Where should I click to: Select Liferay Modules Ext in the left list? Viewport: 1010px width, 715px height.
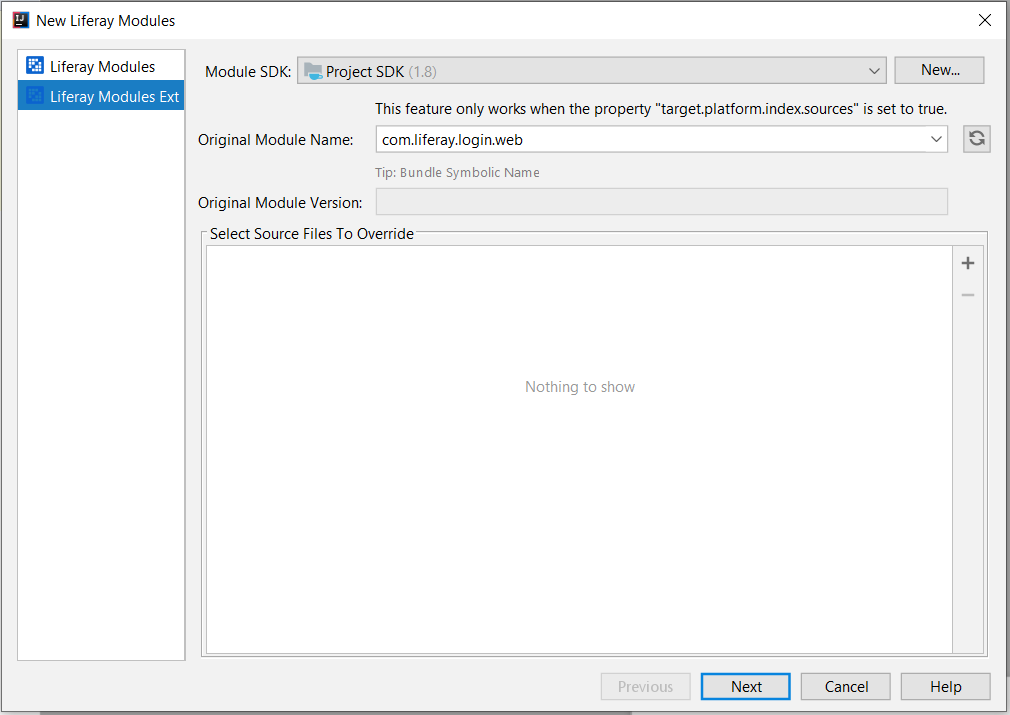coord(101,96)
